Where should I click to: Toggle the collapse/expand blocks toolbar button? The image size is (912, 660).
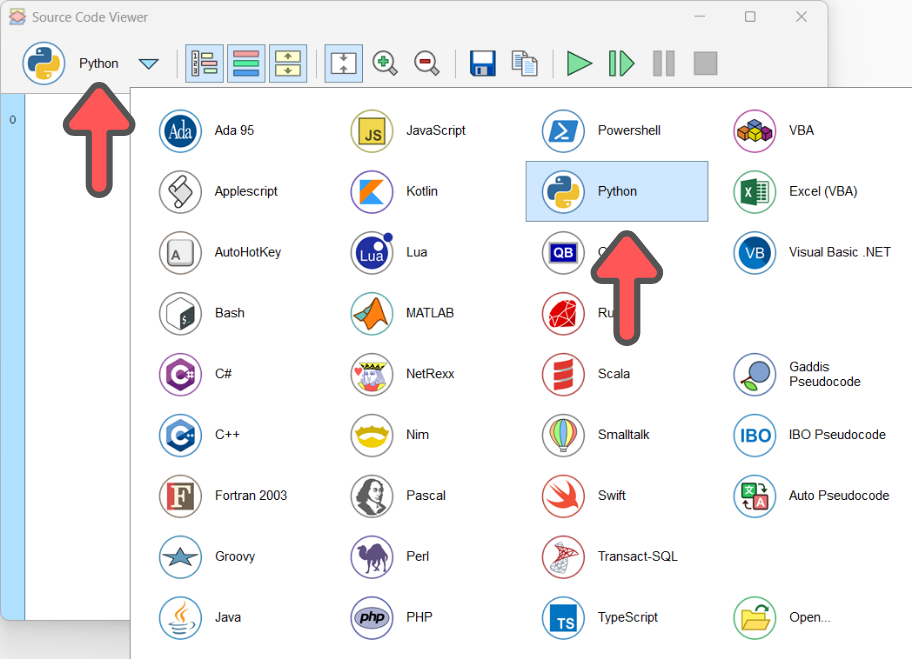pyautogui.click(x=288, y=63)
